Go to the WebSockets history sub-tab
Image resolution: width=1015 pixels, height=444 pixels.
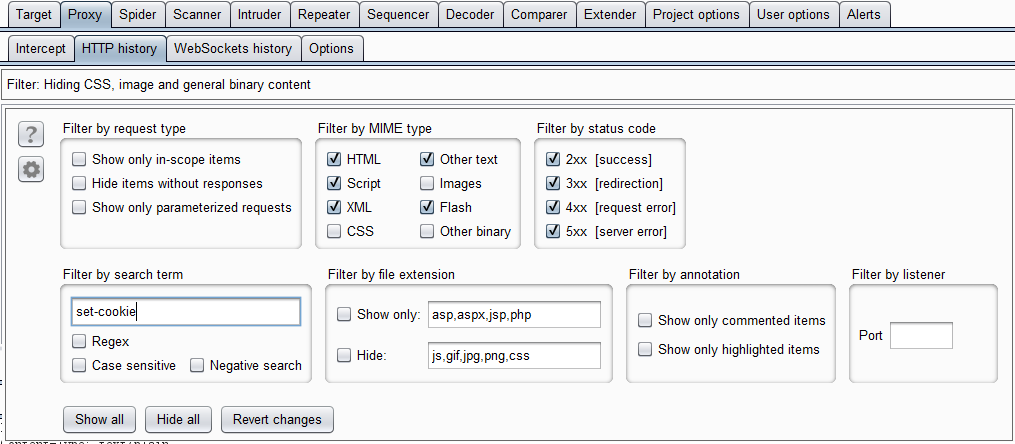pos(232,48)
